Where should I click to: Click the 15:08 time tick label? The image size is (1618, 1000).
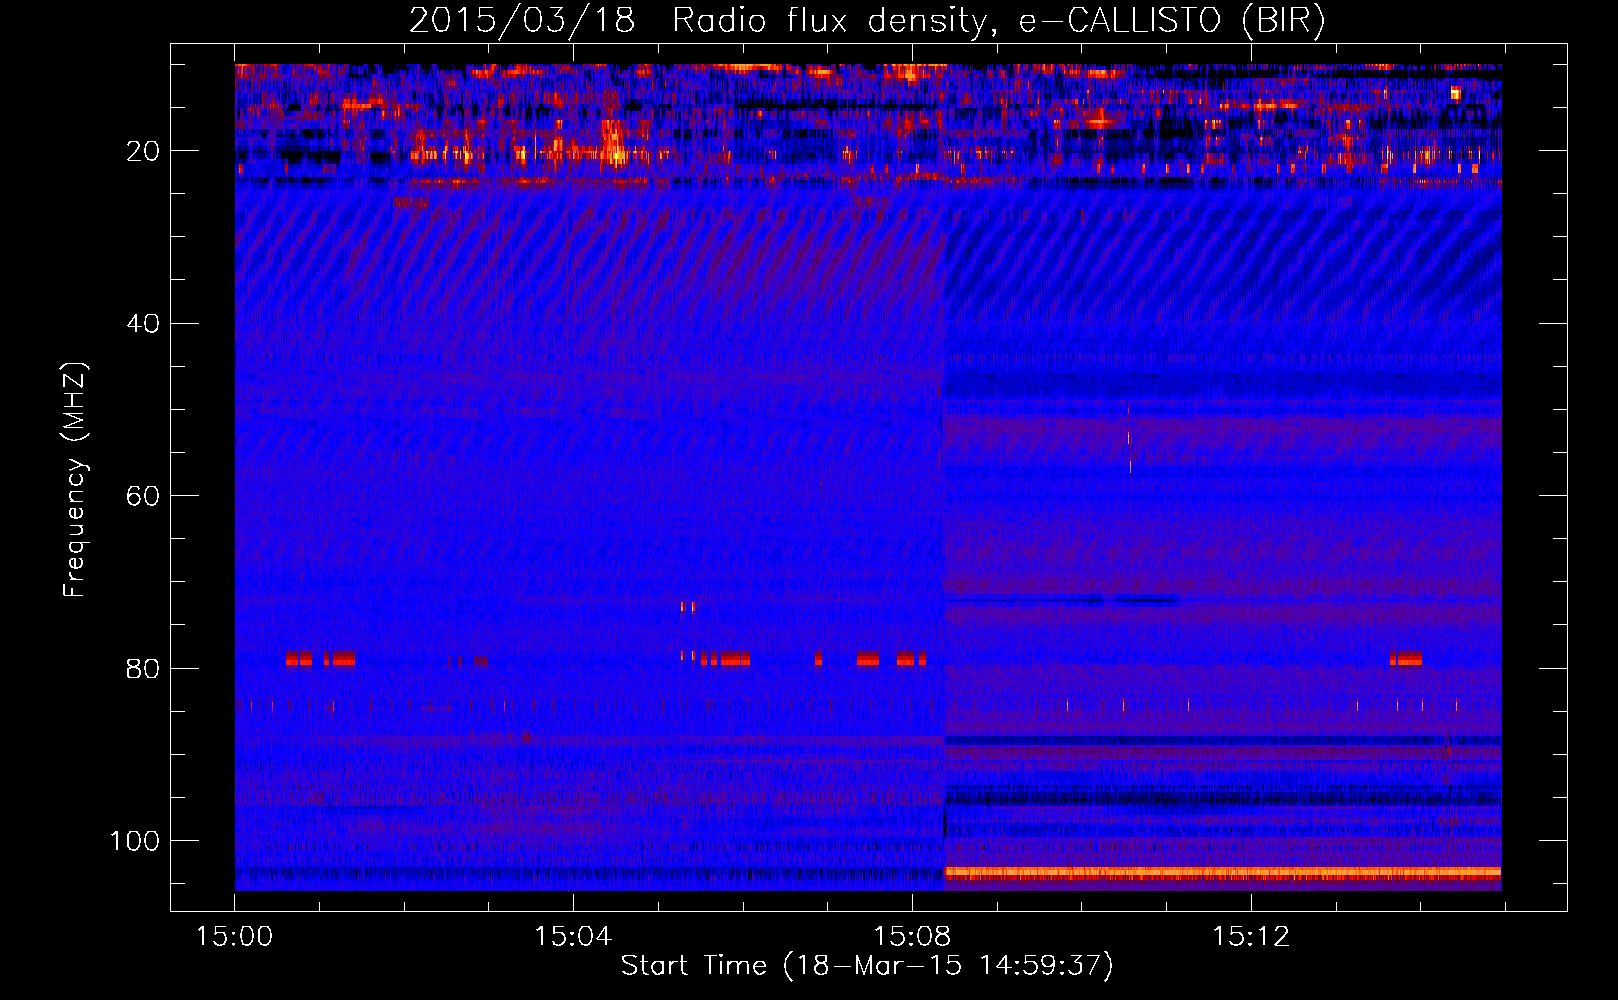click(911, 937)
